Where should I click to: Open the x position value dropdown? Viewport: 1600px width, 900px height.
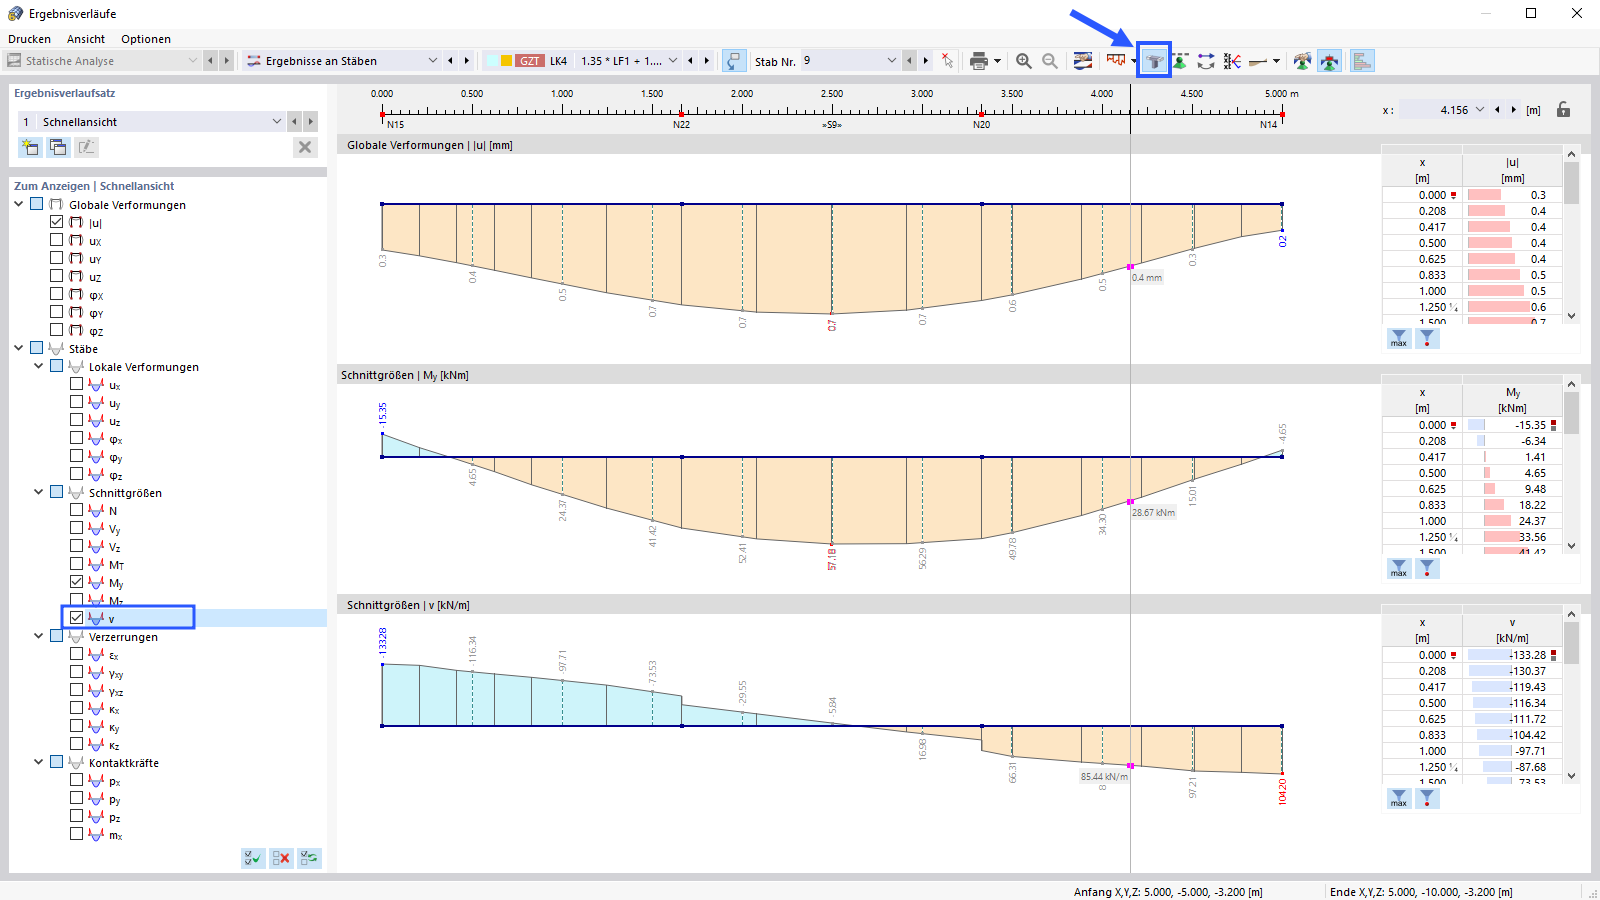point(1478,110)
